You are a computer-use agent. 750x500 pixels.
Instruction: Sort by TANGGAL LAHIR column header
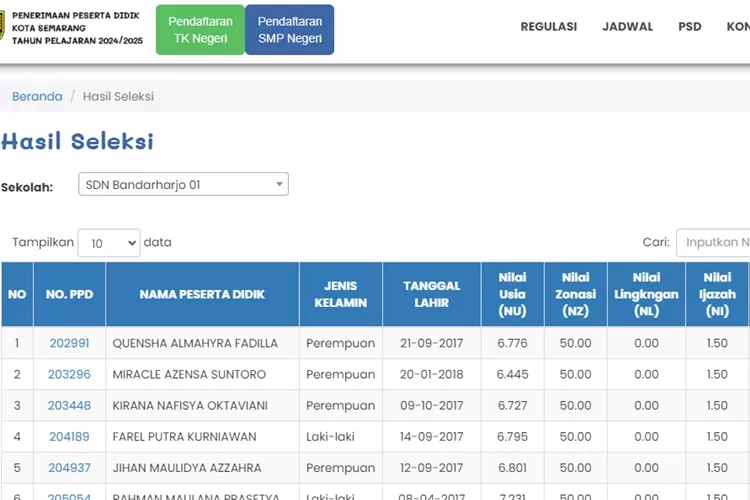tap(432, 294)
